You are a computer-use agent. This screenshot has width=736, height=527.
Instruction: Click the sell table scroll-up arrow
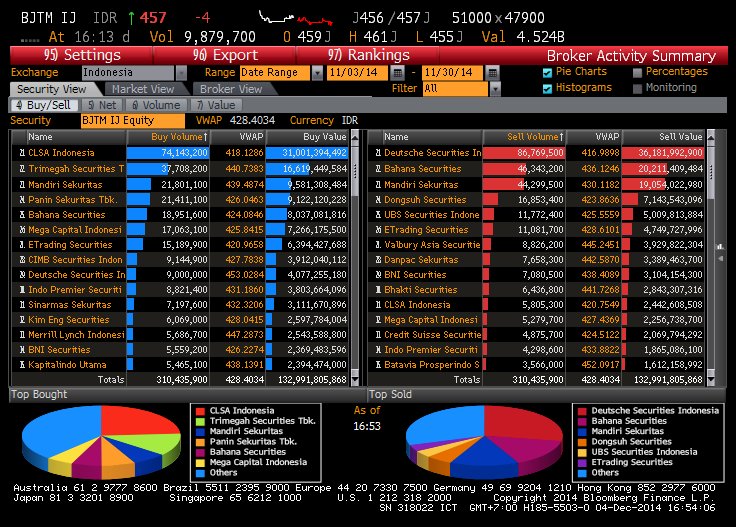click(x=710, y=136)
